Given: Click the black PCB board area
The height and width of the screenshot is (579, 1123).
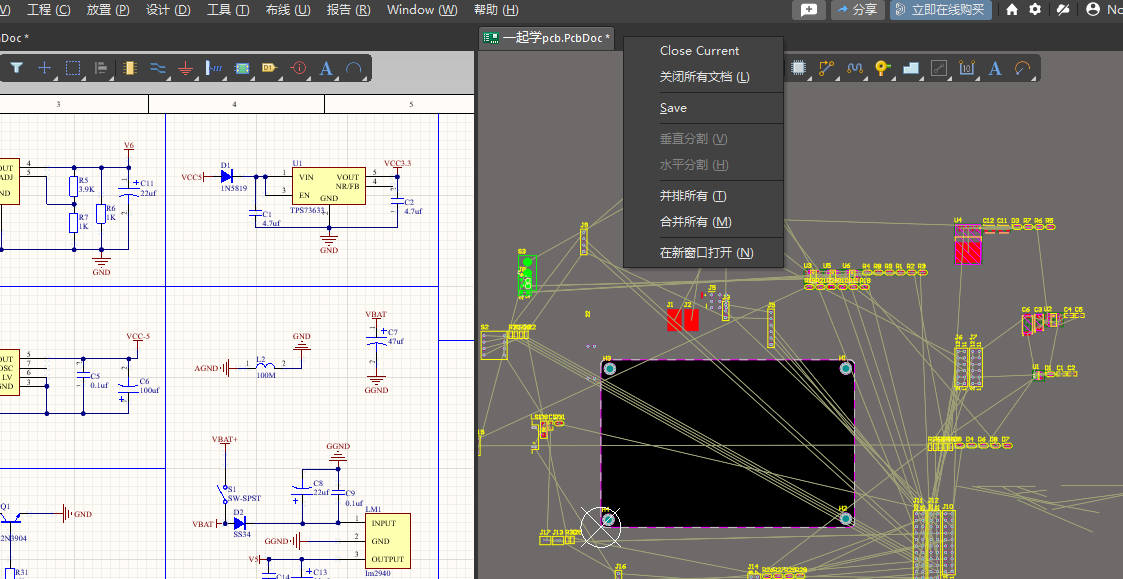Looking at the screenshot, I should (x=727, y=443).
